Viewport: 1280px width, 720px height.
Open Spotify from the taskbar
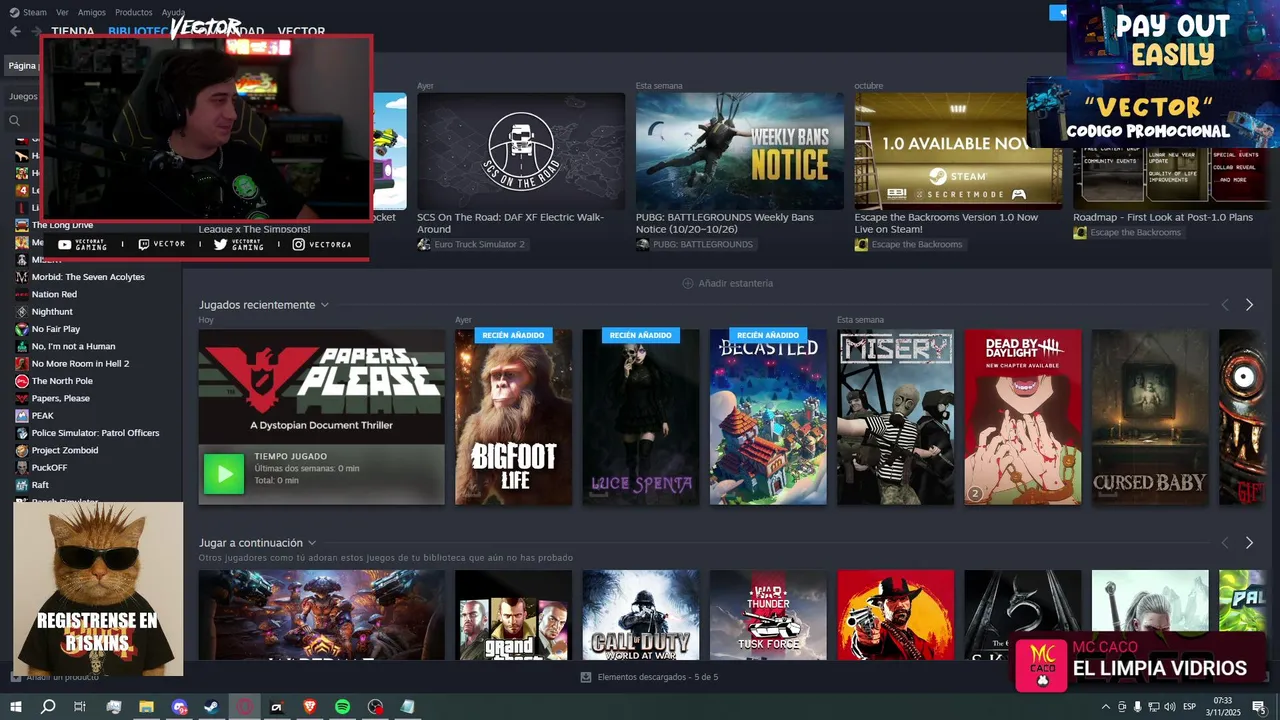pyautogui.click(x=342, y=706)
